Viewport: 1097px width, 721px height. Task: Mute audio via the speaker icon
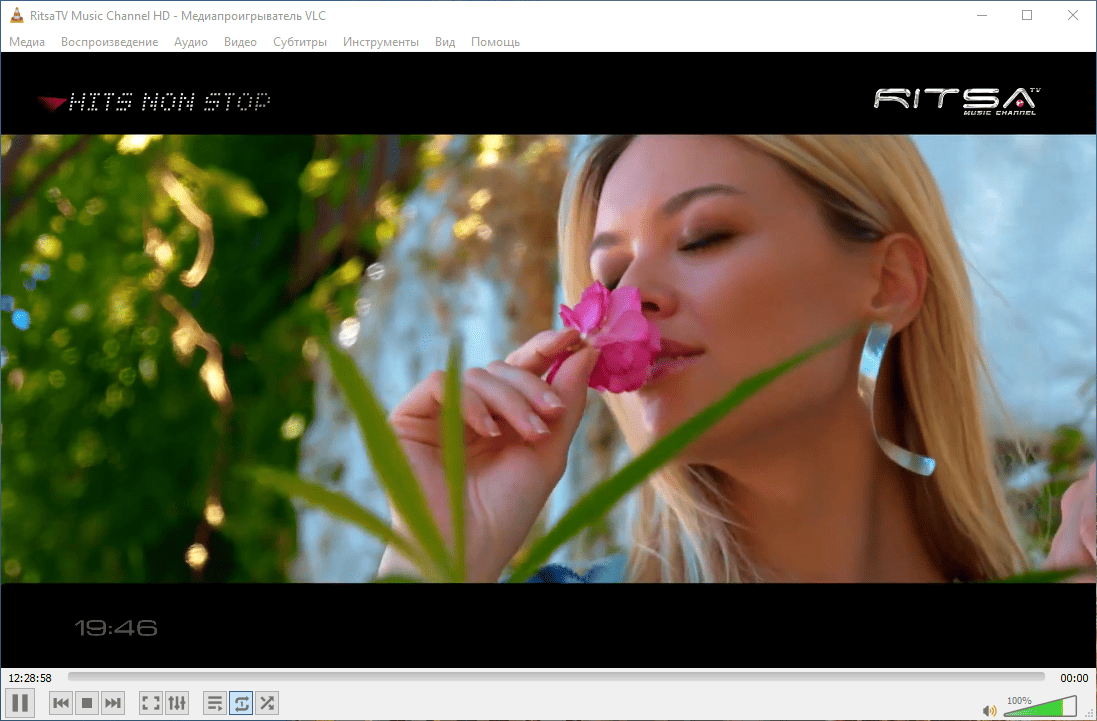pyautogui.click(x=989, y=711)
